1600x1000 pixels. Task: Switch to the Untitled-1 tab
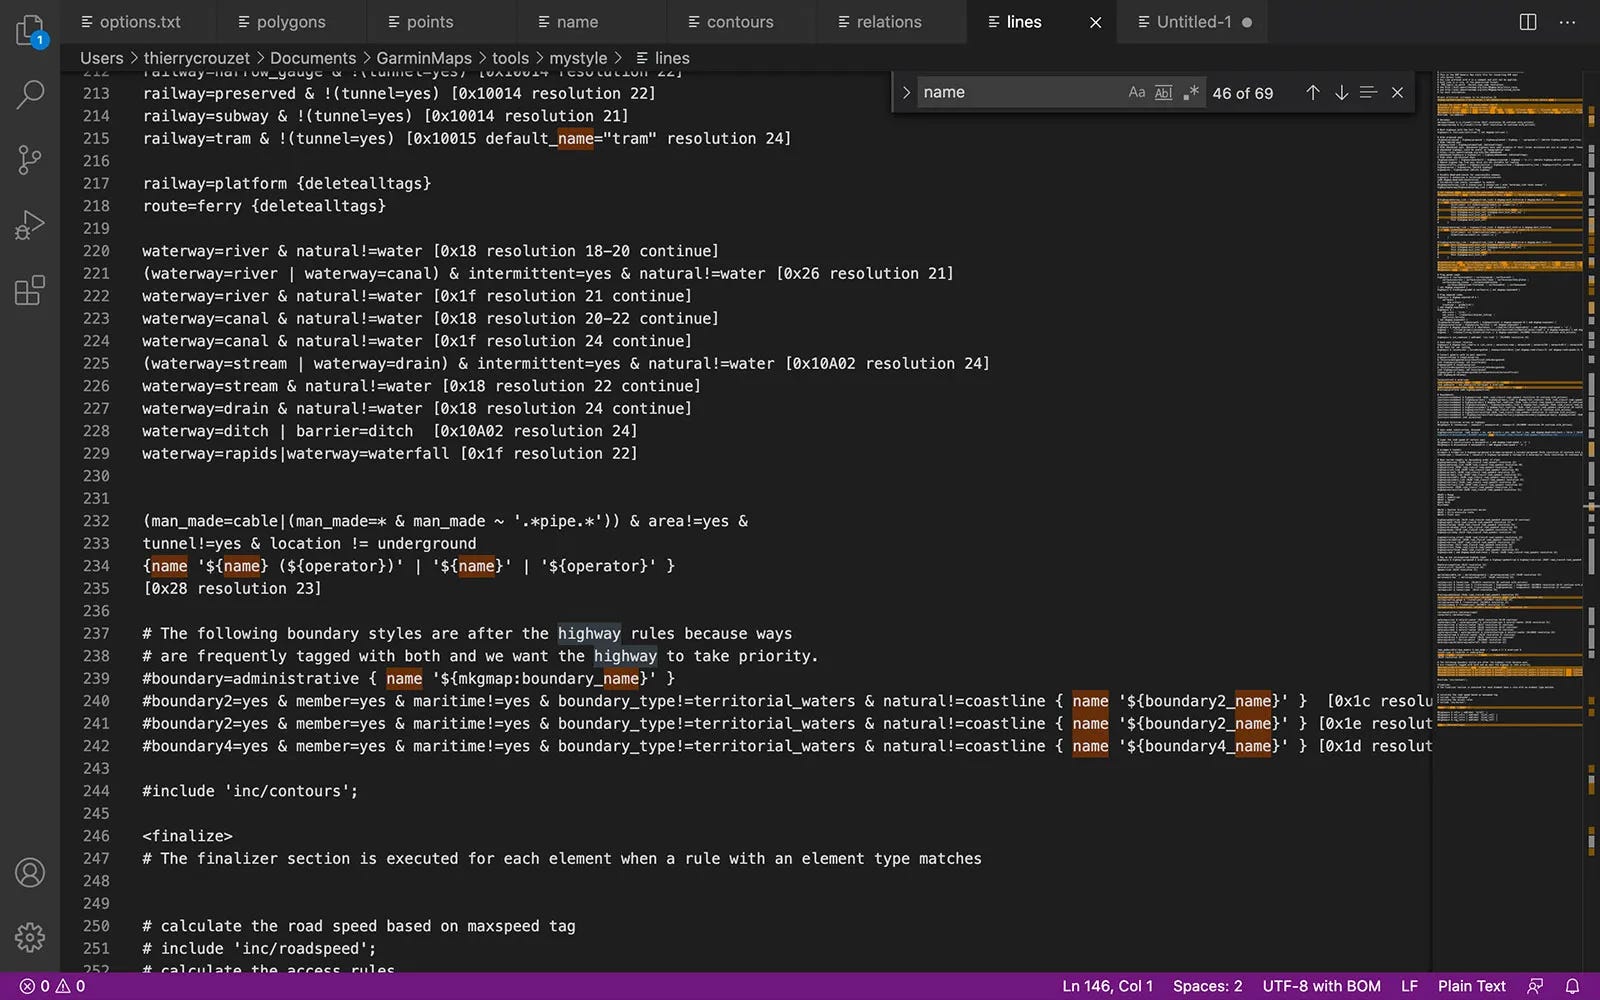click(1194, 22)
